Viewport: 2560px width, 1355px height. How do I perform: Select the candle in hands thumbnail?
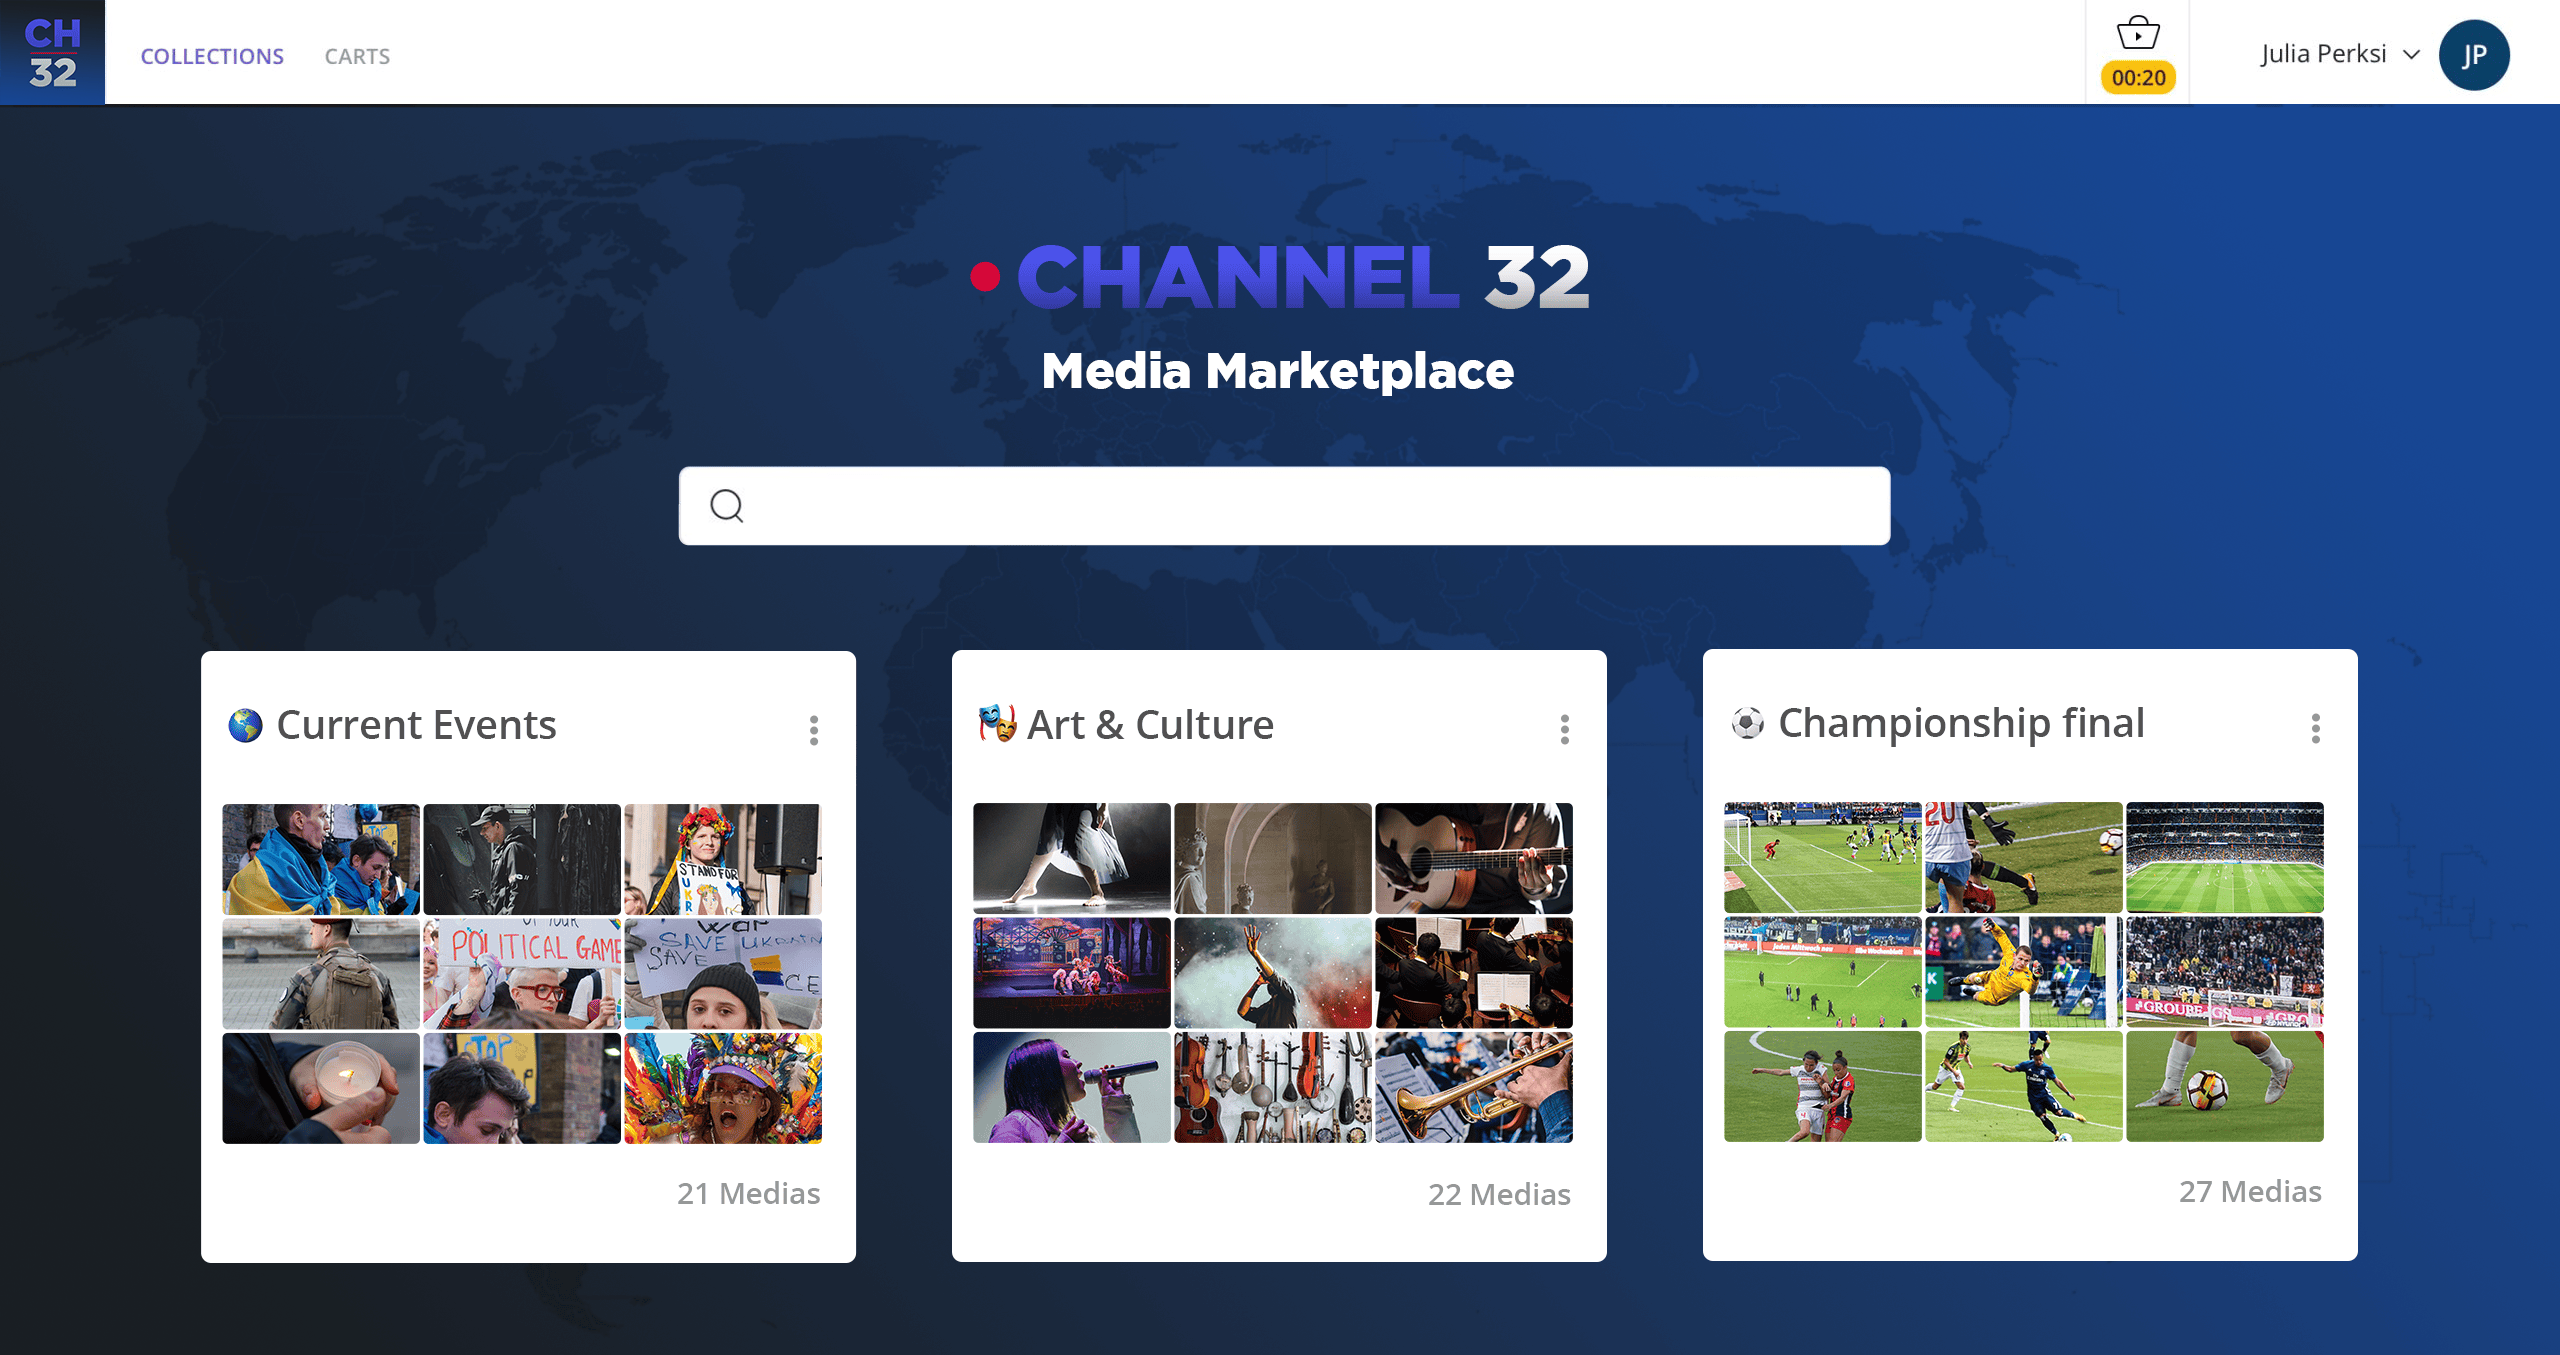click(321, 1088)
